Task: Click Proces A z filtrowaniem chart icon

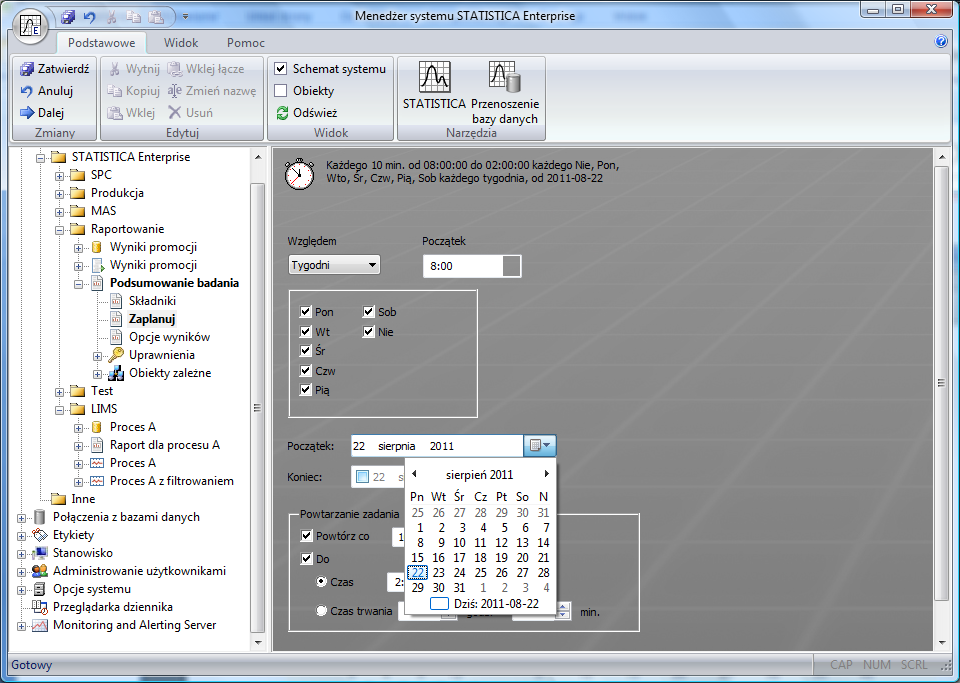Action: 97,480
